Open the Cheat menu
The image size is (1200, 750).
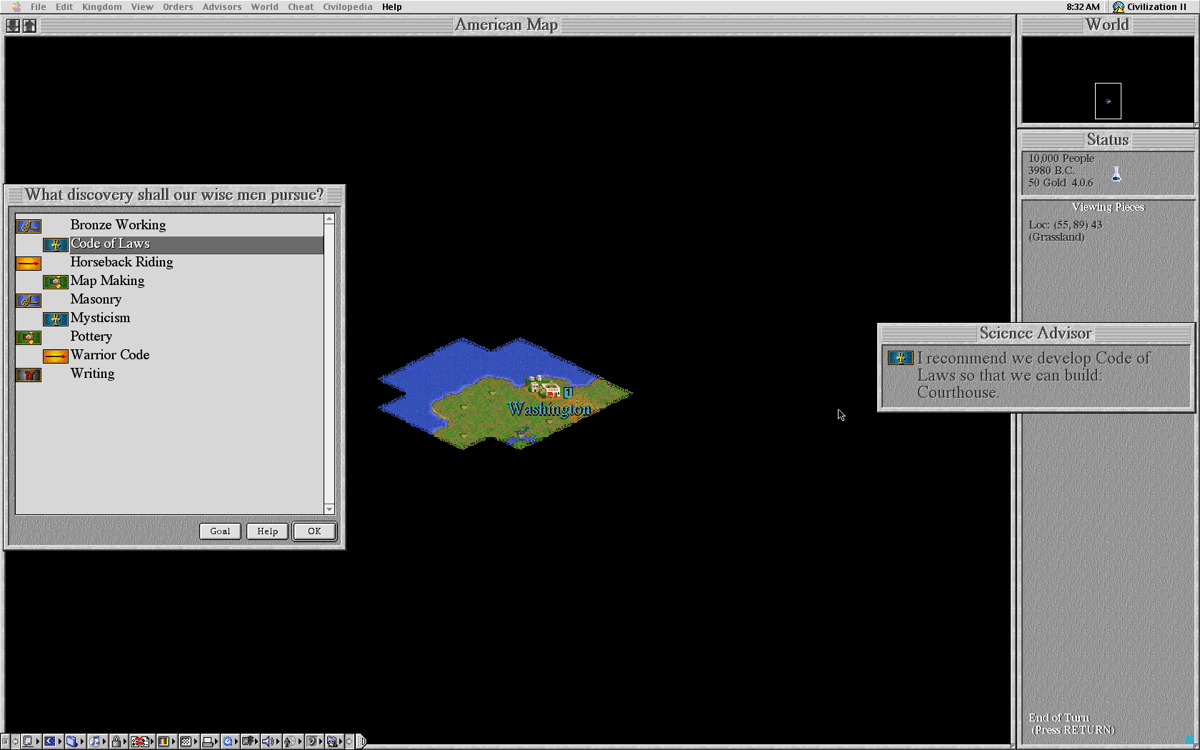pos(301,7)
